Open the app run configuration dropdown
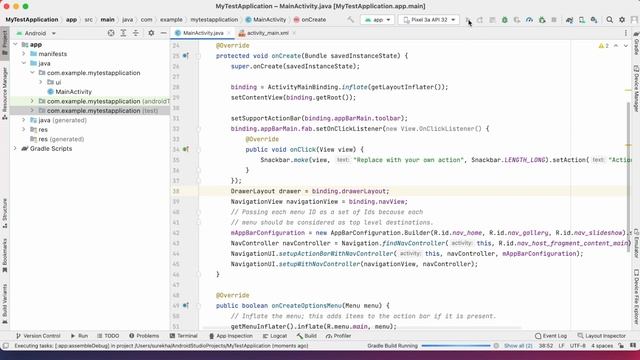 click(x=378, y=20)
